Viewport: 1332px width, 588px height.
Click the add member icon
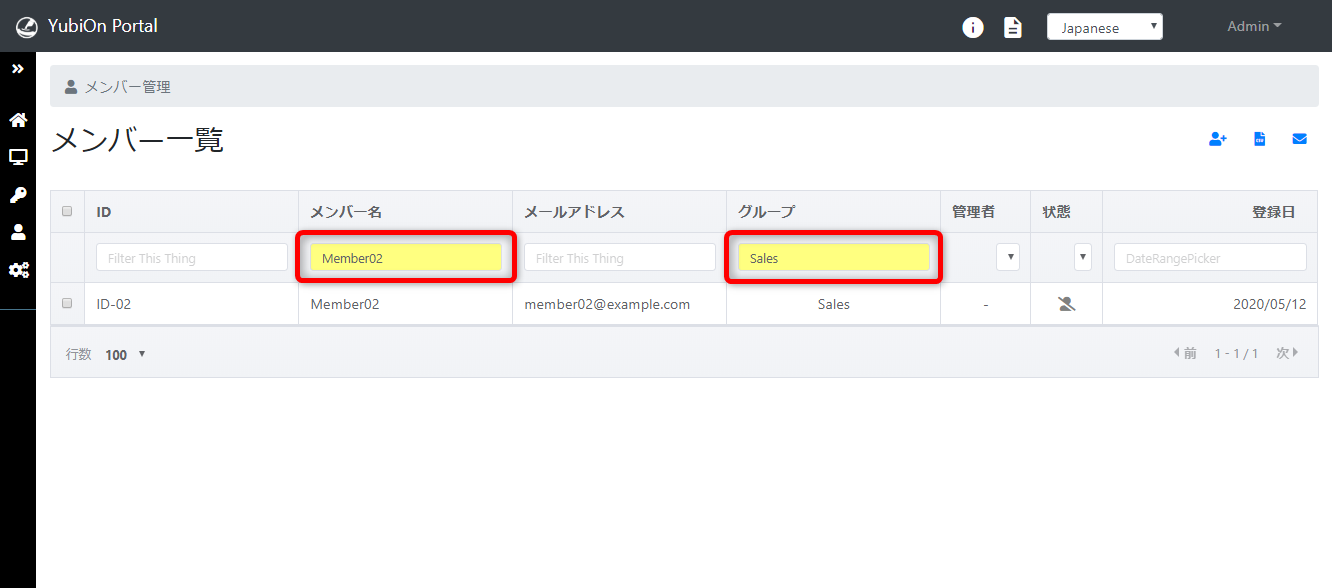[1217, 140]
